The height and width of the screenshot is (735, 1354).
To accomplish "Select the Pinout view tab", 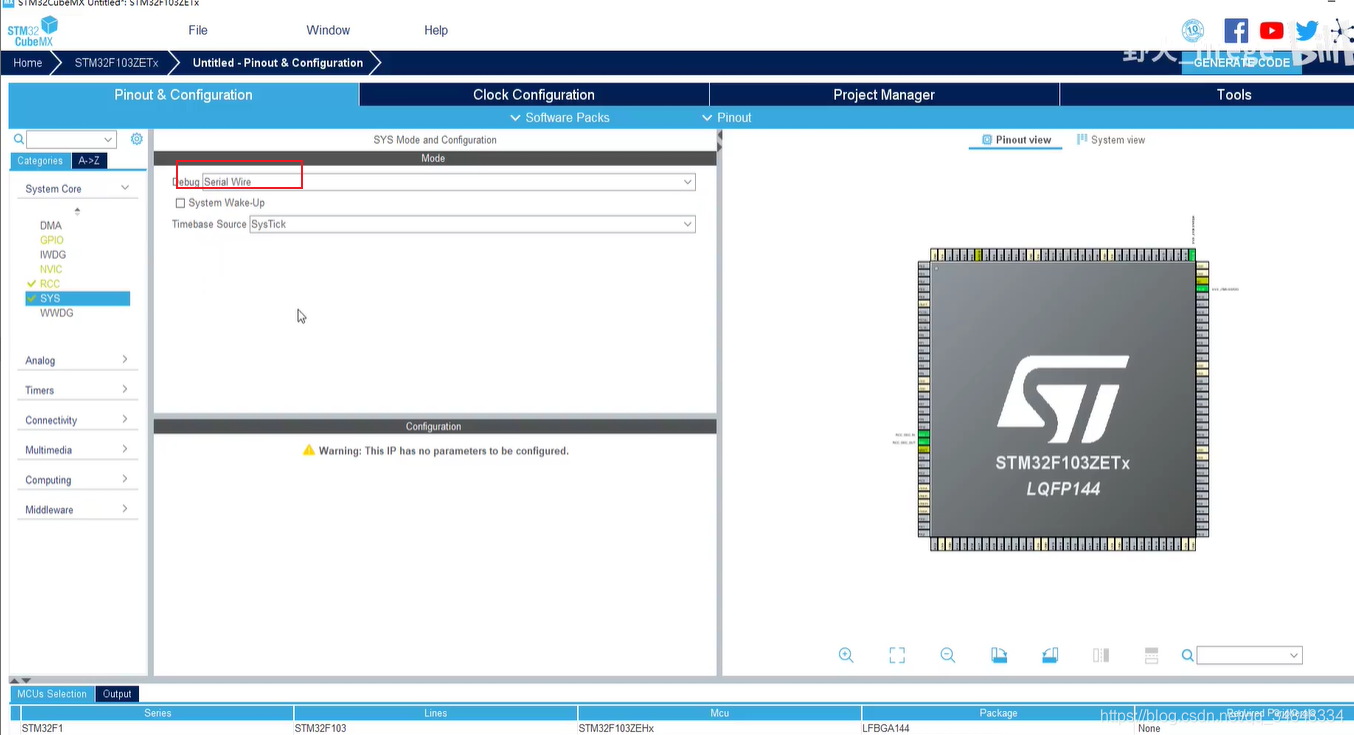I will [x=1016, y=140].
